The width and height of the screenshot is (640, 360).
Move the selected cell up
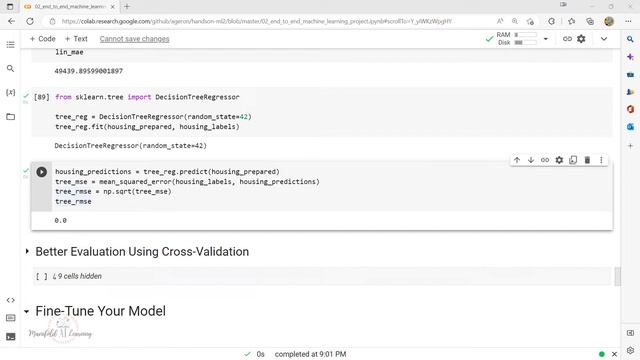pyautogui.click(x=517, y=160)
